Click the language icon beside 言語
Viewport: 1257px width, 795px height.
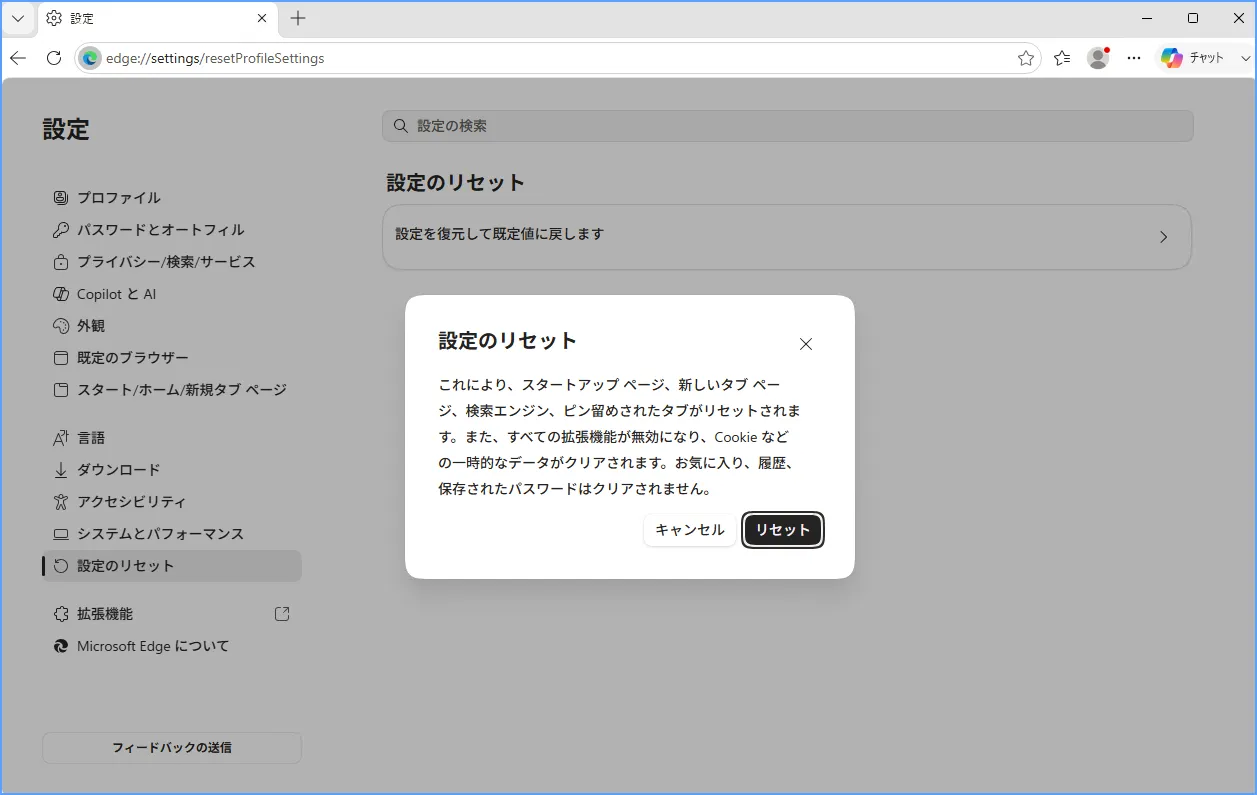tap(61, 438)
